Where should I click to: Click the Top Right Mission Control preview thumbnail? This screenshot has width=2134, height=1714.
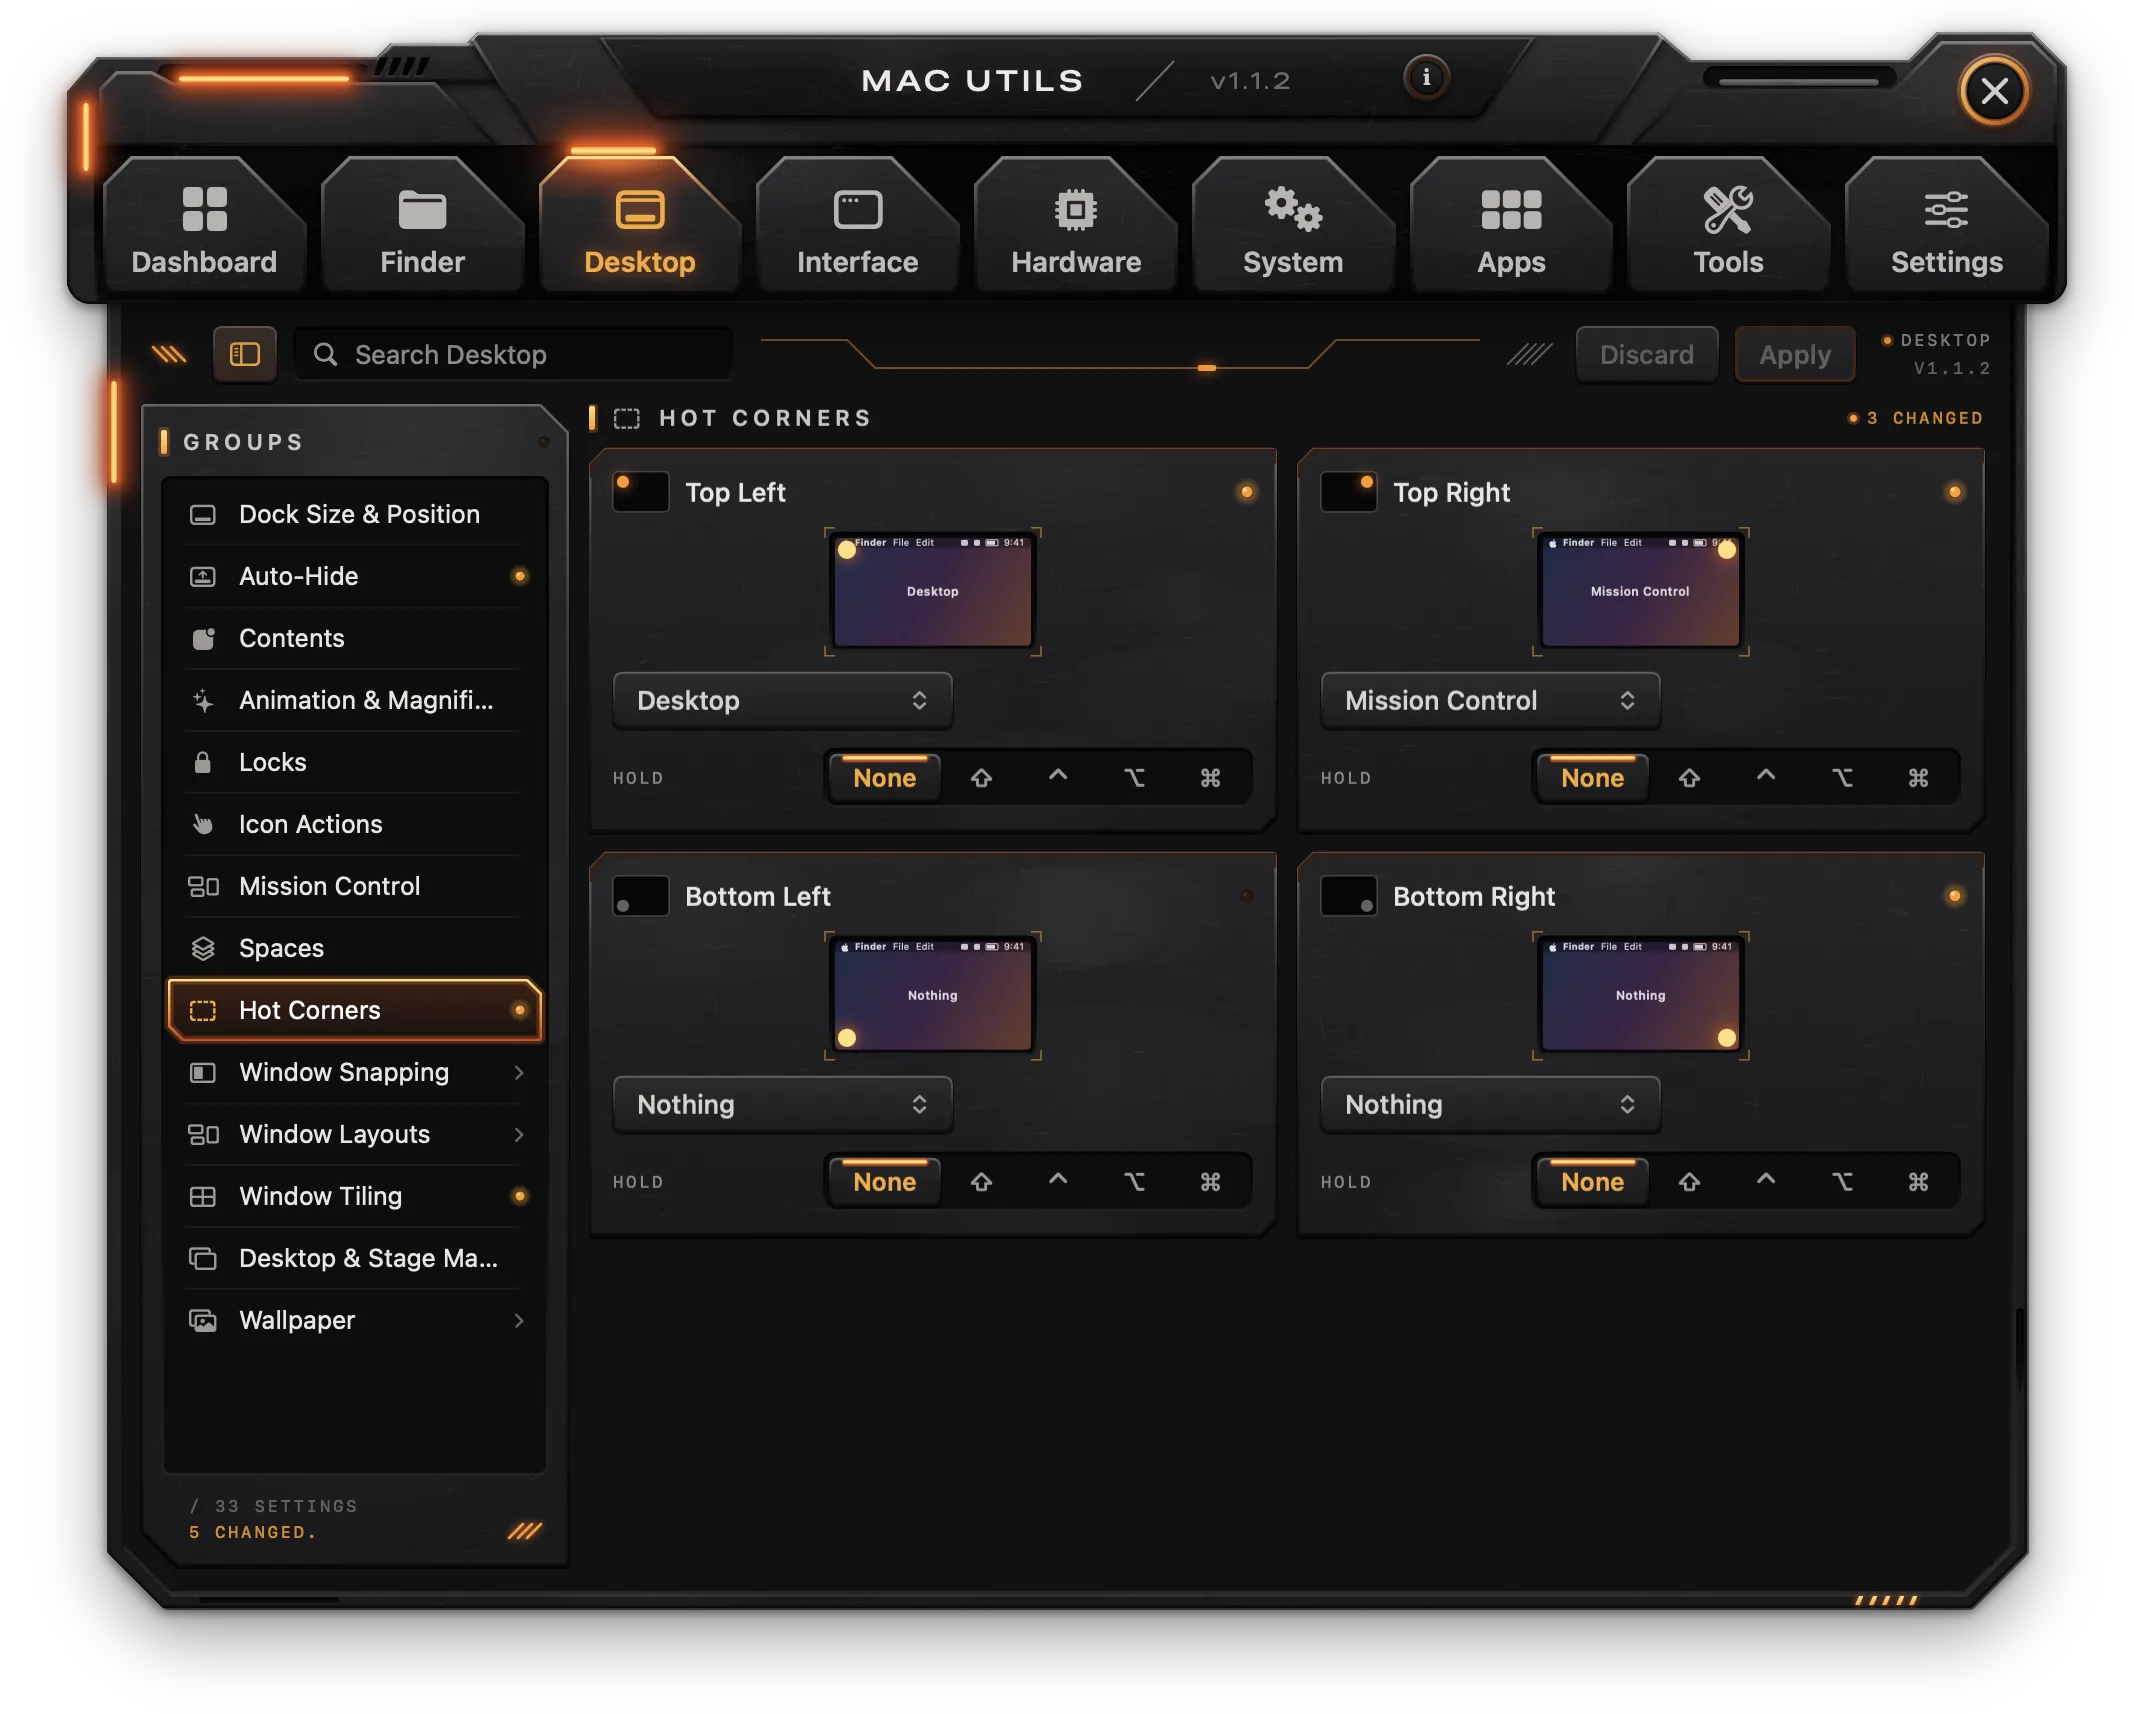tap(1640, 591)
